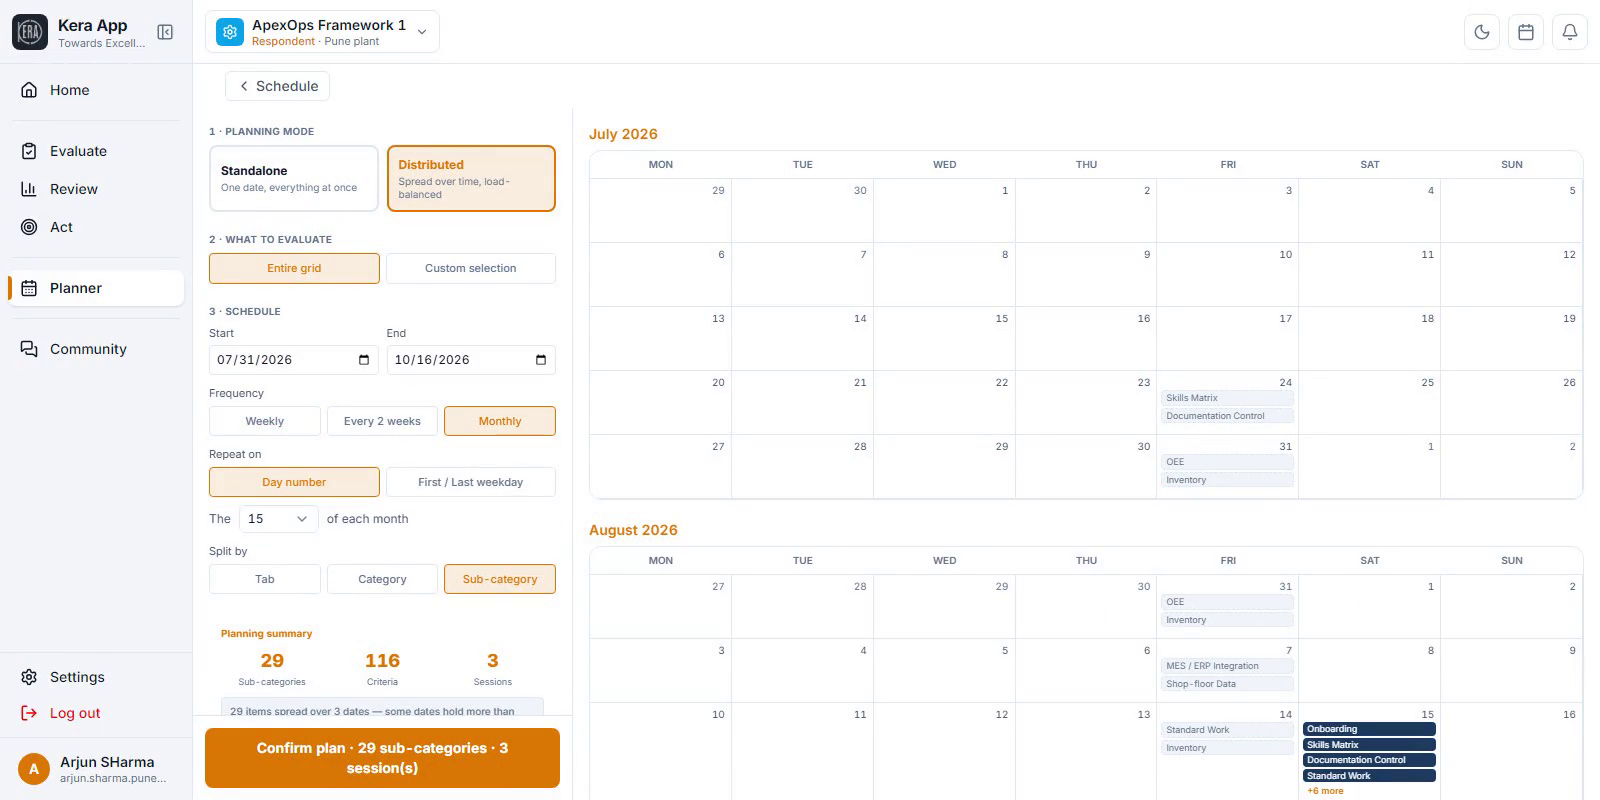1600x800 pixels.
Task: Click the Kera App logo
Action: [30, 32]
